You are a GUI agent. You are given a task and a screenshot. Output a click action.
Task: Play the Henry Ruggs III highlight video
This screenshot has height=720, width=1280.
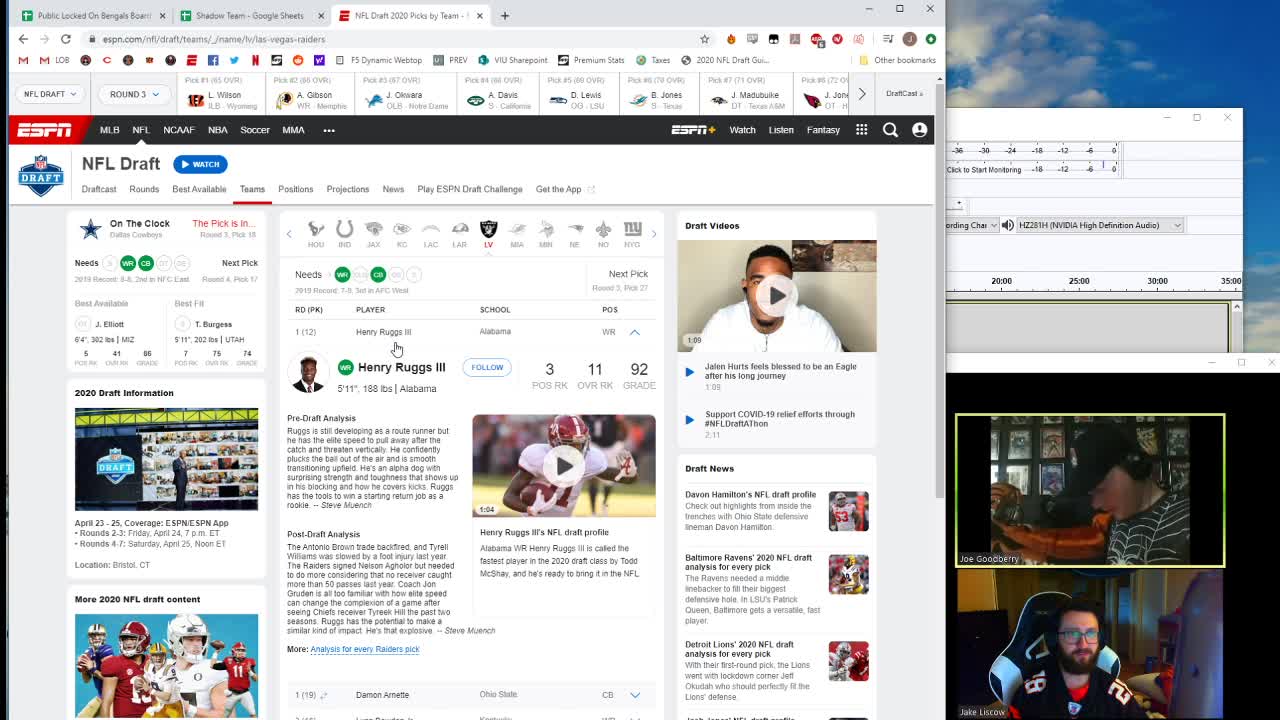[564, 466]
